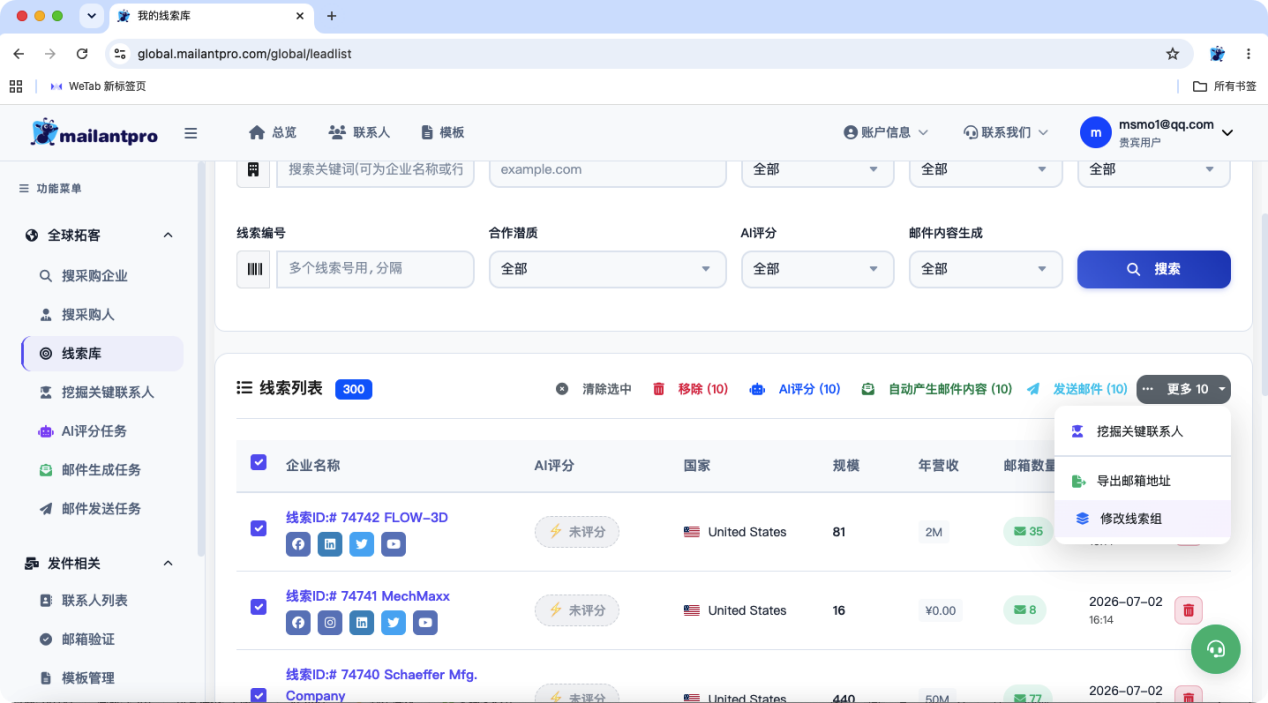Toggle the 更多 10 dropdown button

tap(1183, 389)
